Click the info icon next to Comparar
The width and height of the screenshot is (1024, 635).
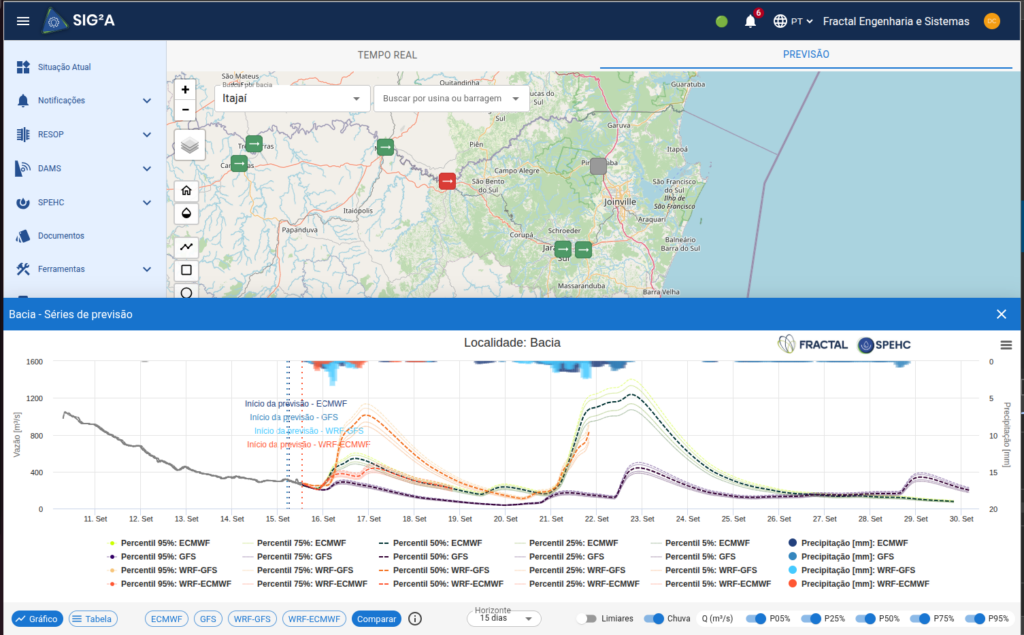click(415, 619)
